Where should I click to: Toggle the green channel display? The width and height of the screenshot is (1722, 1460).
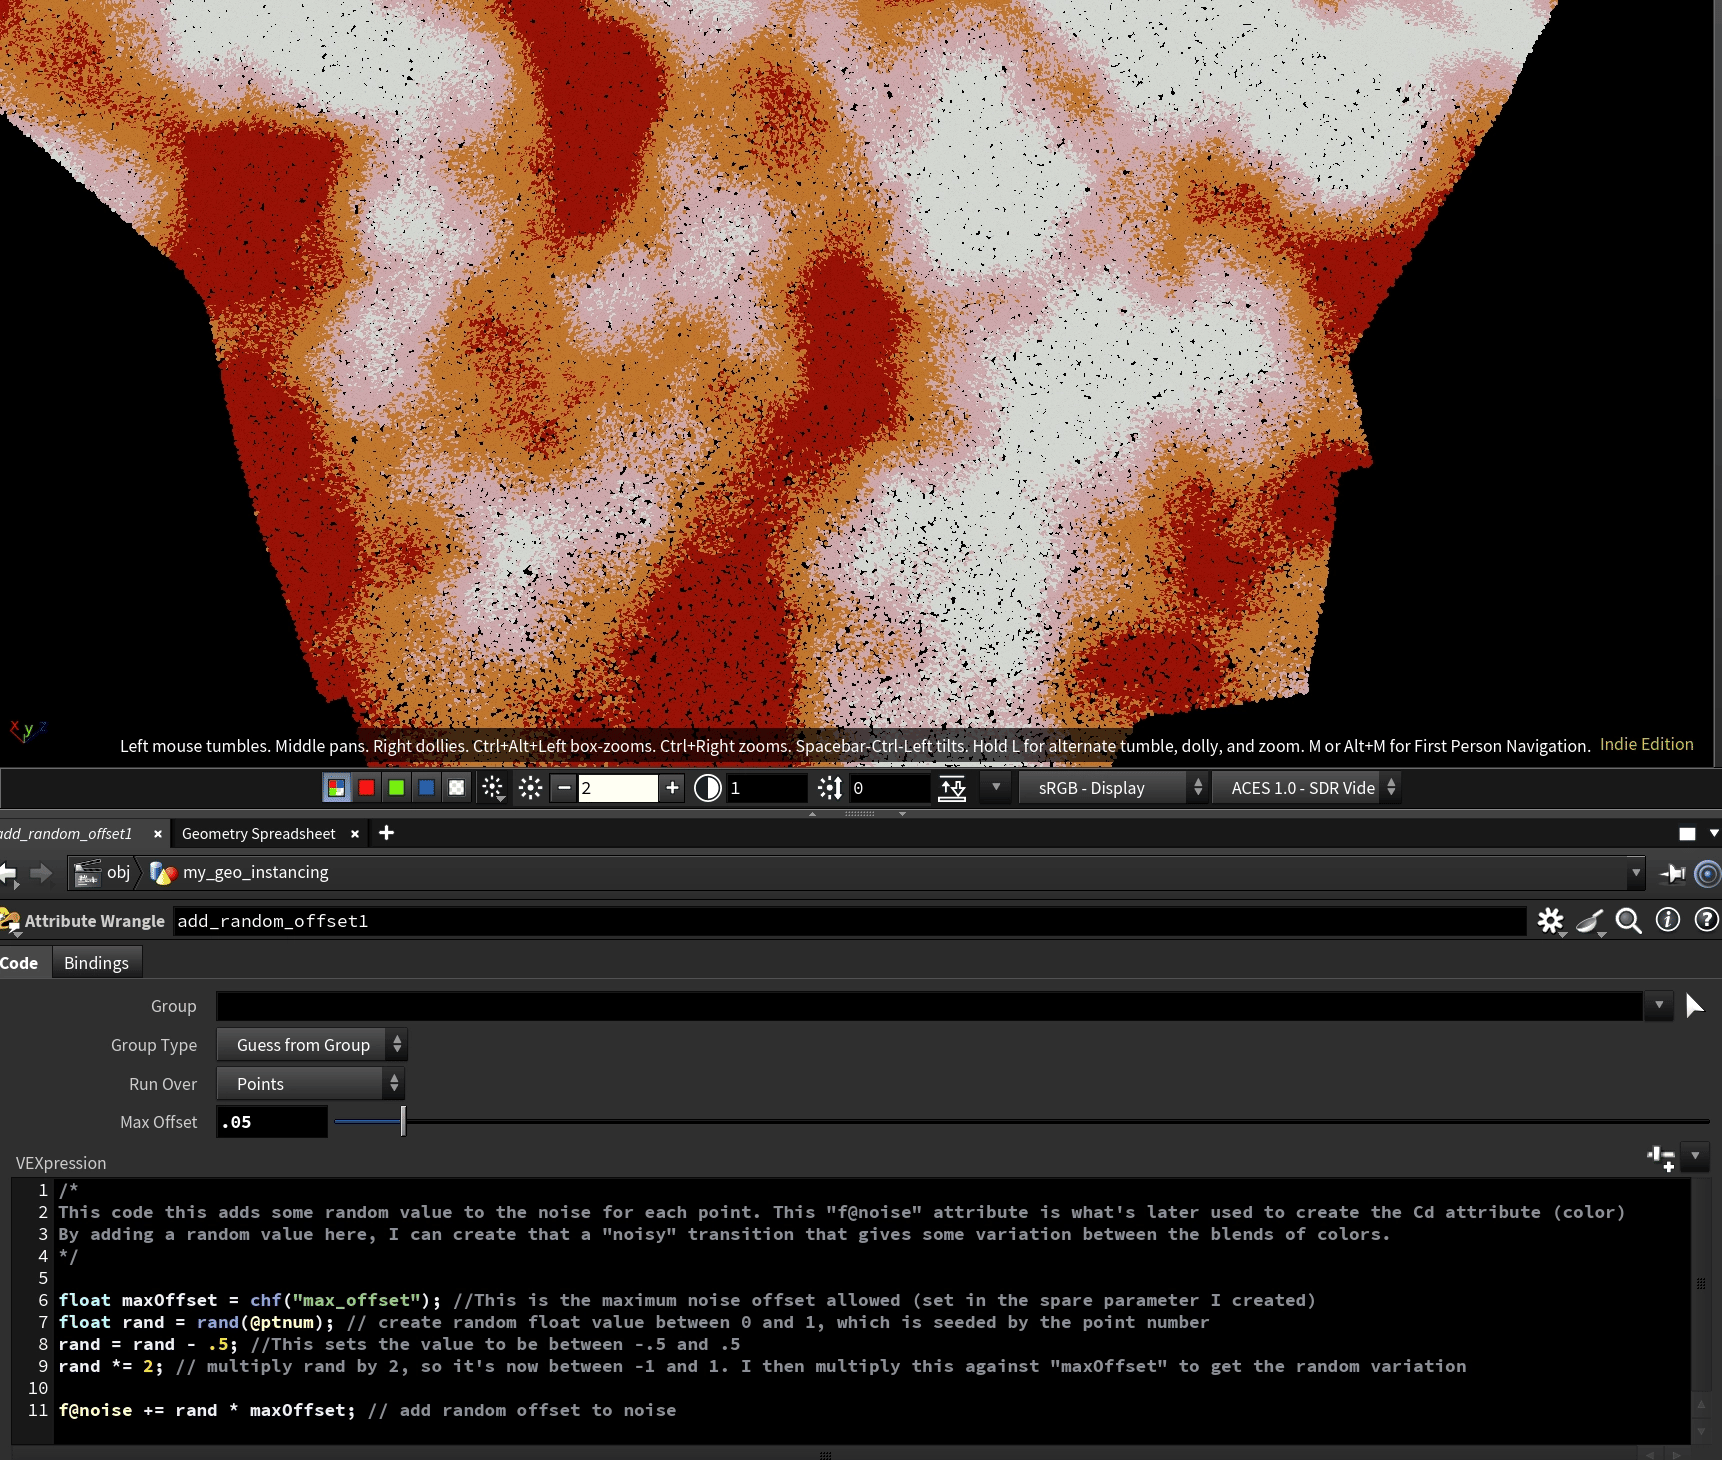pos(397,788)
